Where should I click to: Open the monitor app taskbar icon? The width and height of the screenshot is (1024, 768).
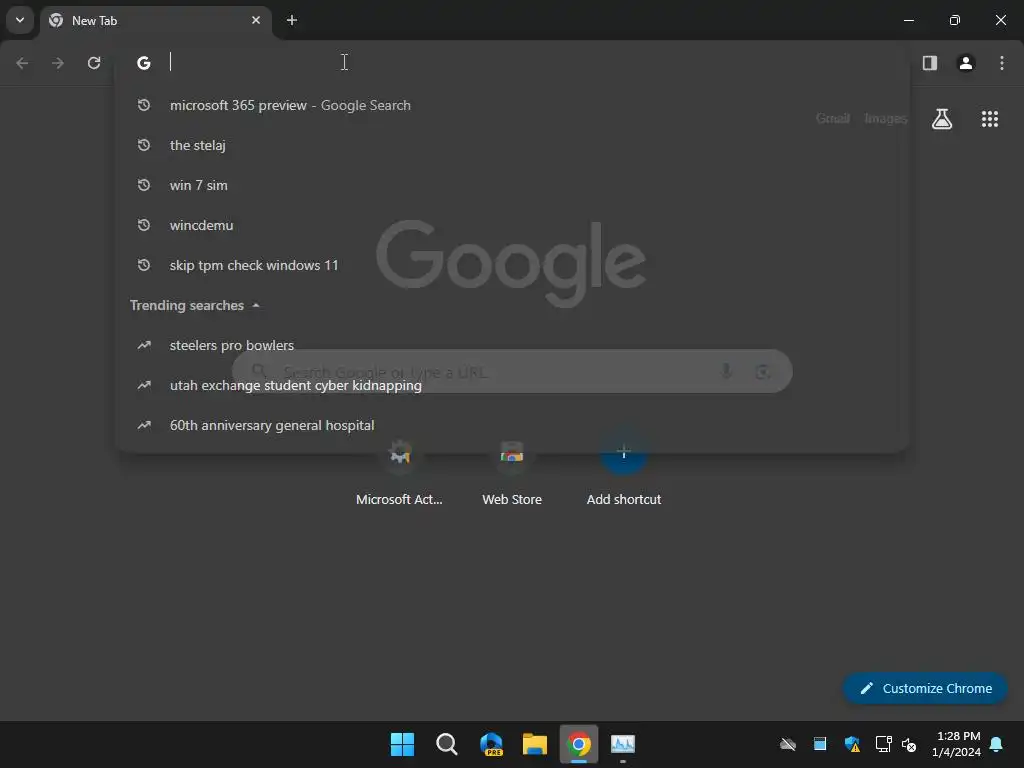622,744
